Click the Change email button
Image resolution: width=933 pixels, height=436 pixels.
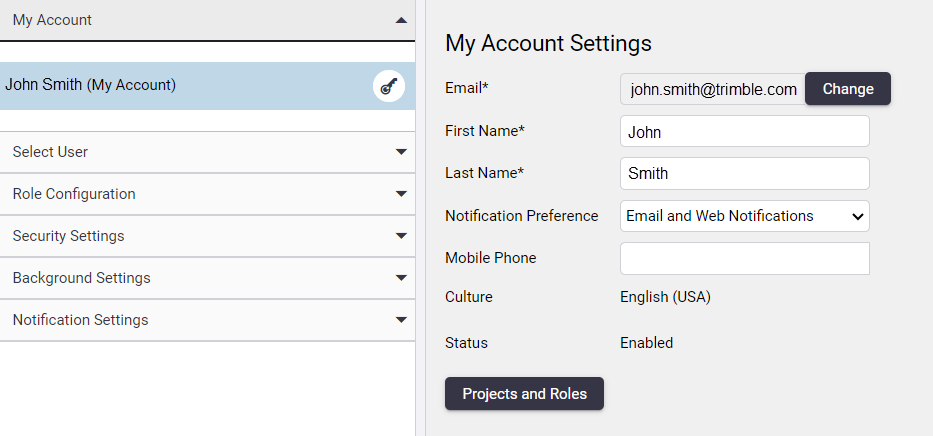pos(848,89)
